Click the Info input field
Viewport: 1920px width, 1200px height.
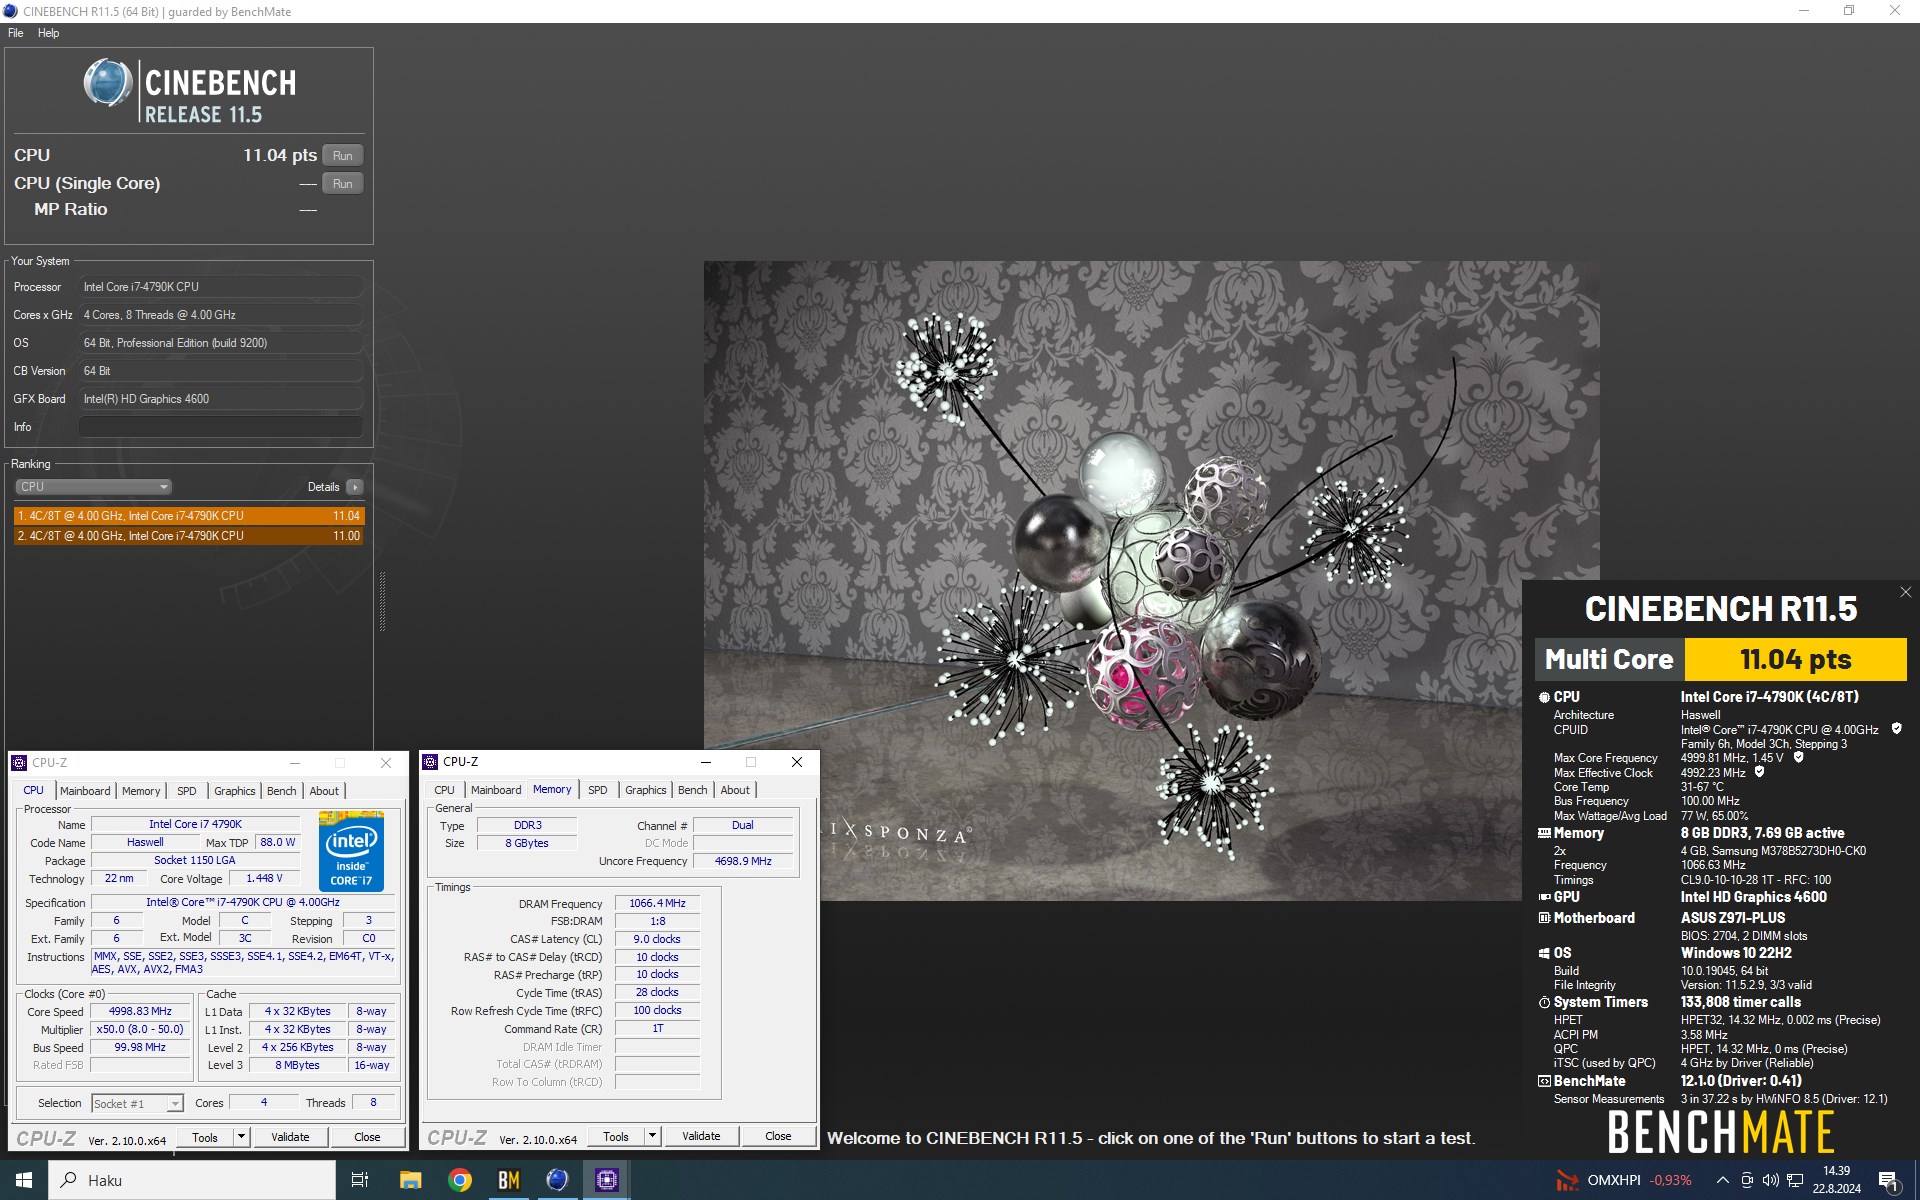tap(220, 427)
